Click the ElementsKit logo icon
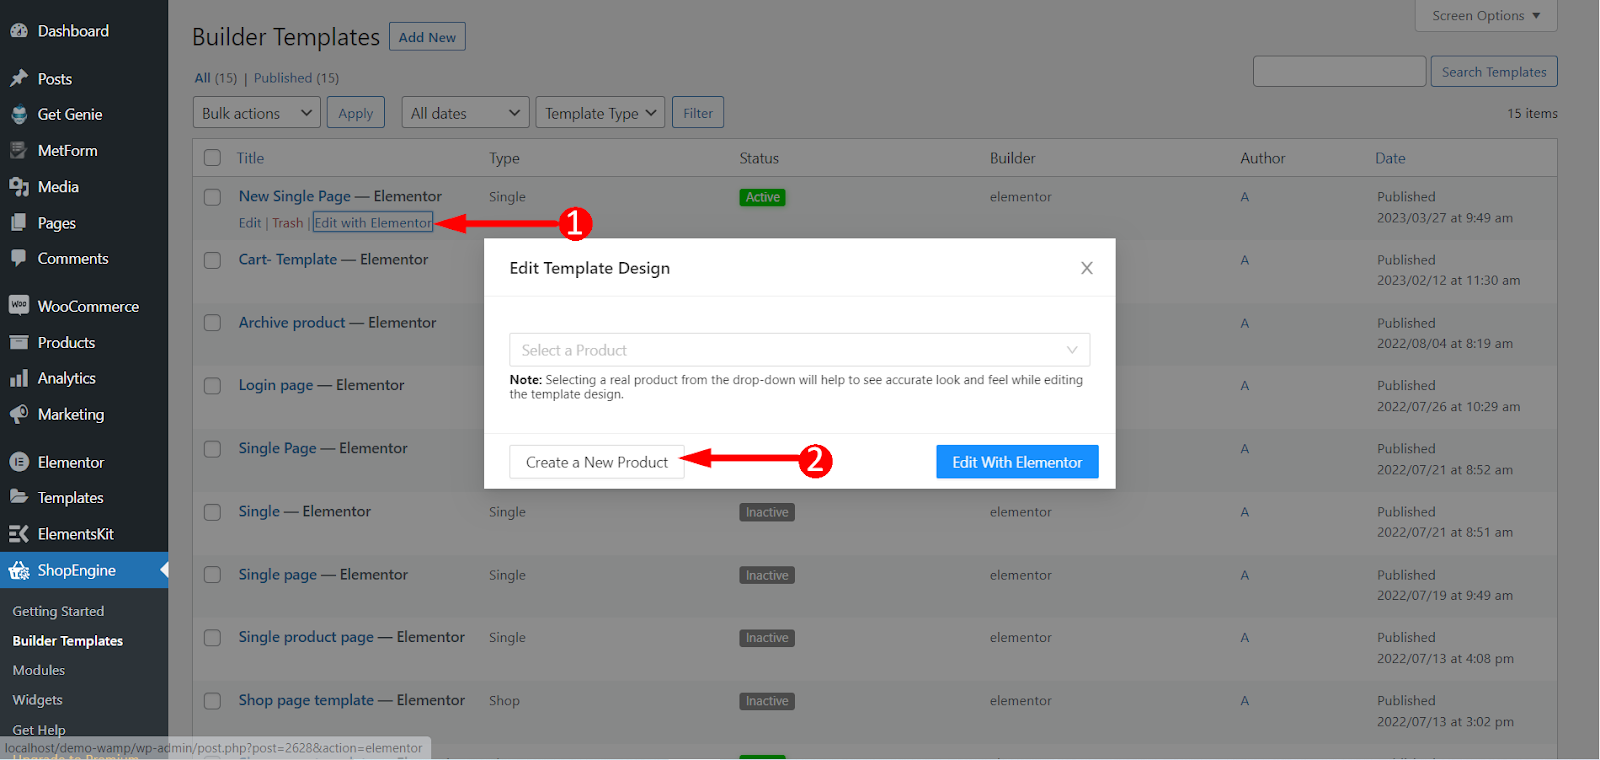 pyautogui.click(x=19, y=534)
